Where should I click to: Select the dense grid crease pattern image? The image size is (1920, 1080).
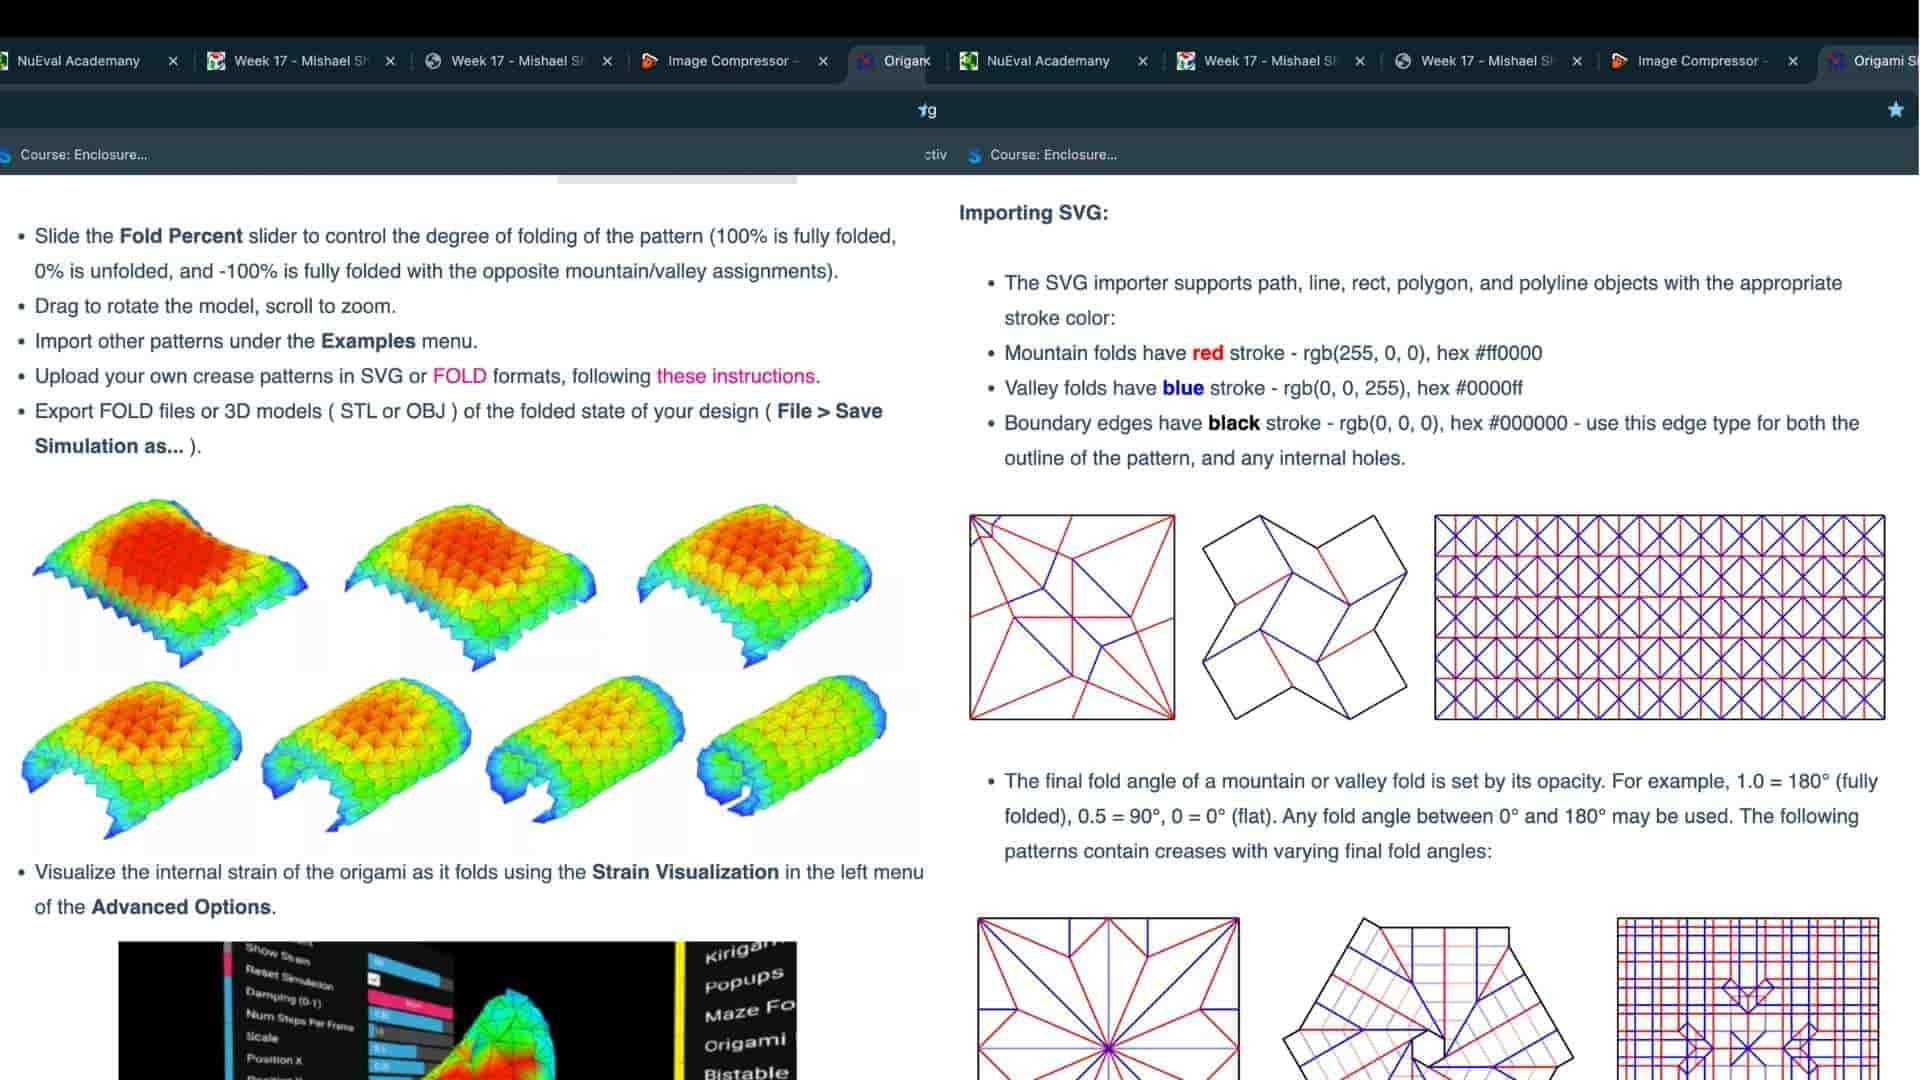1659,617
